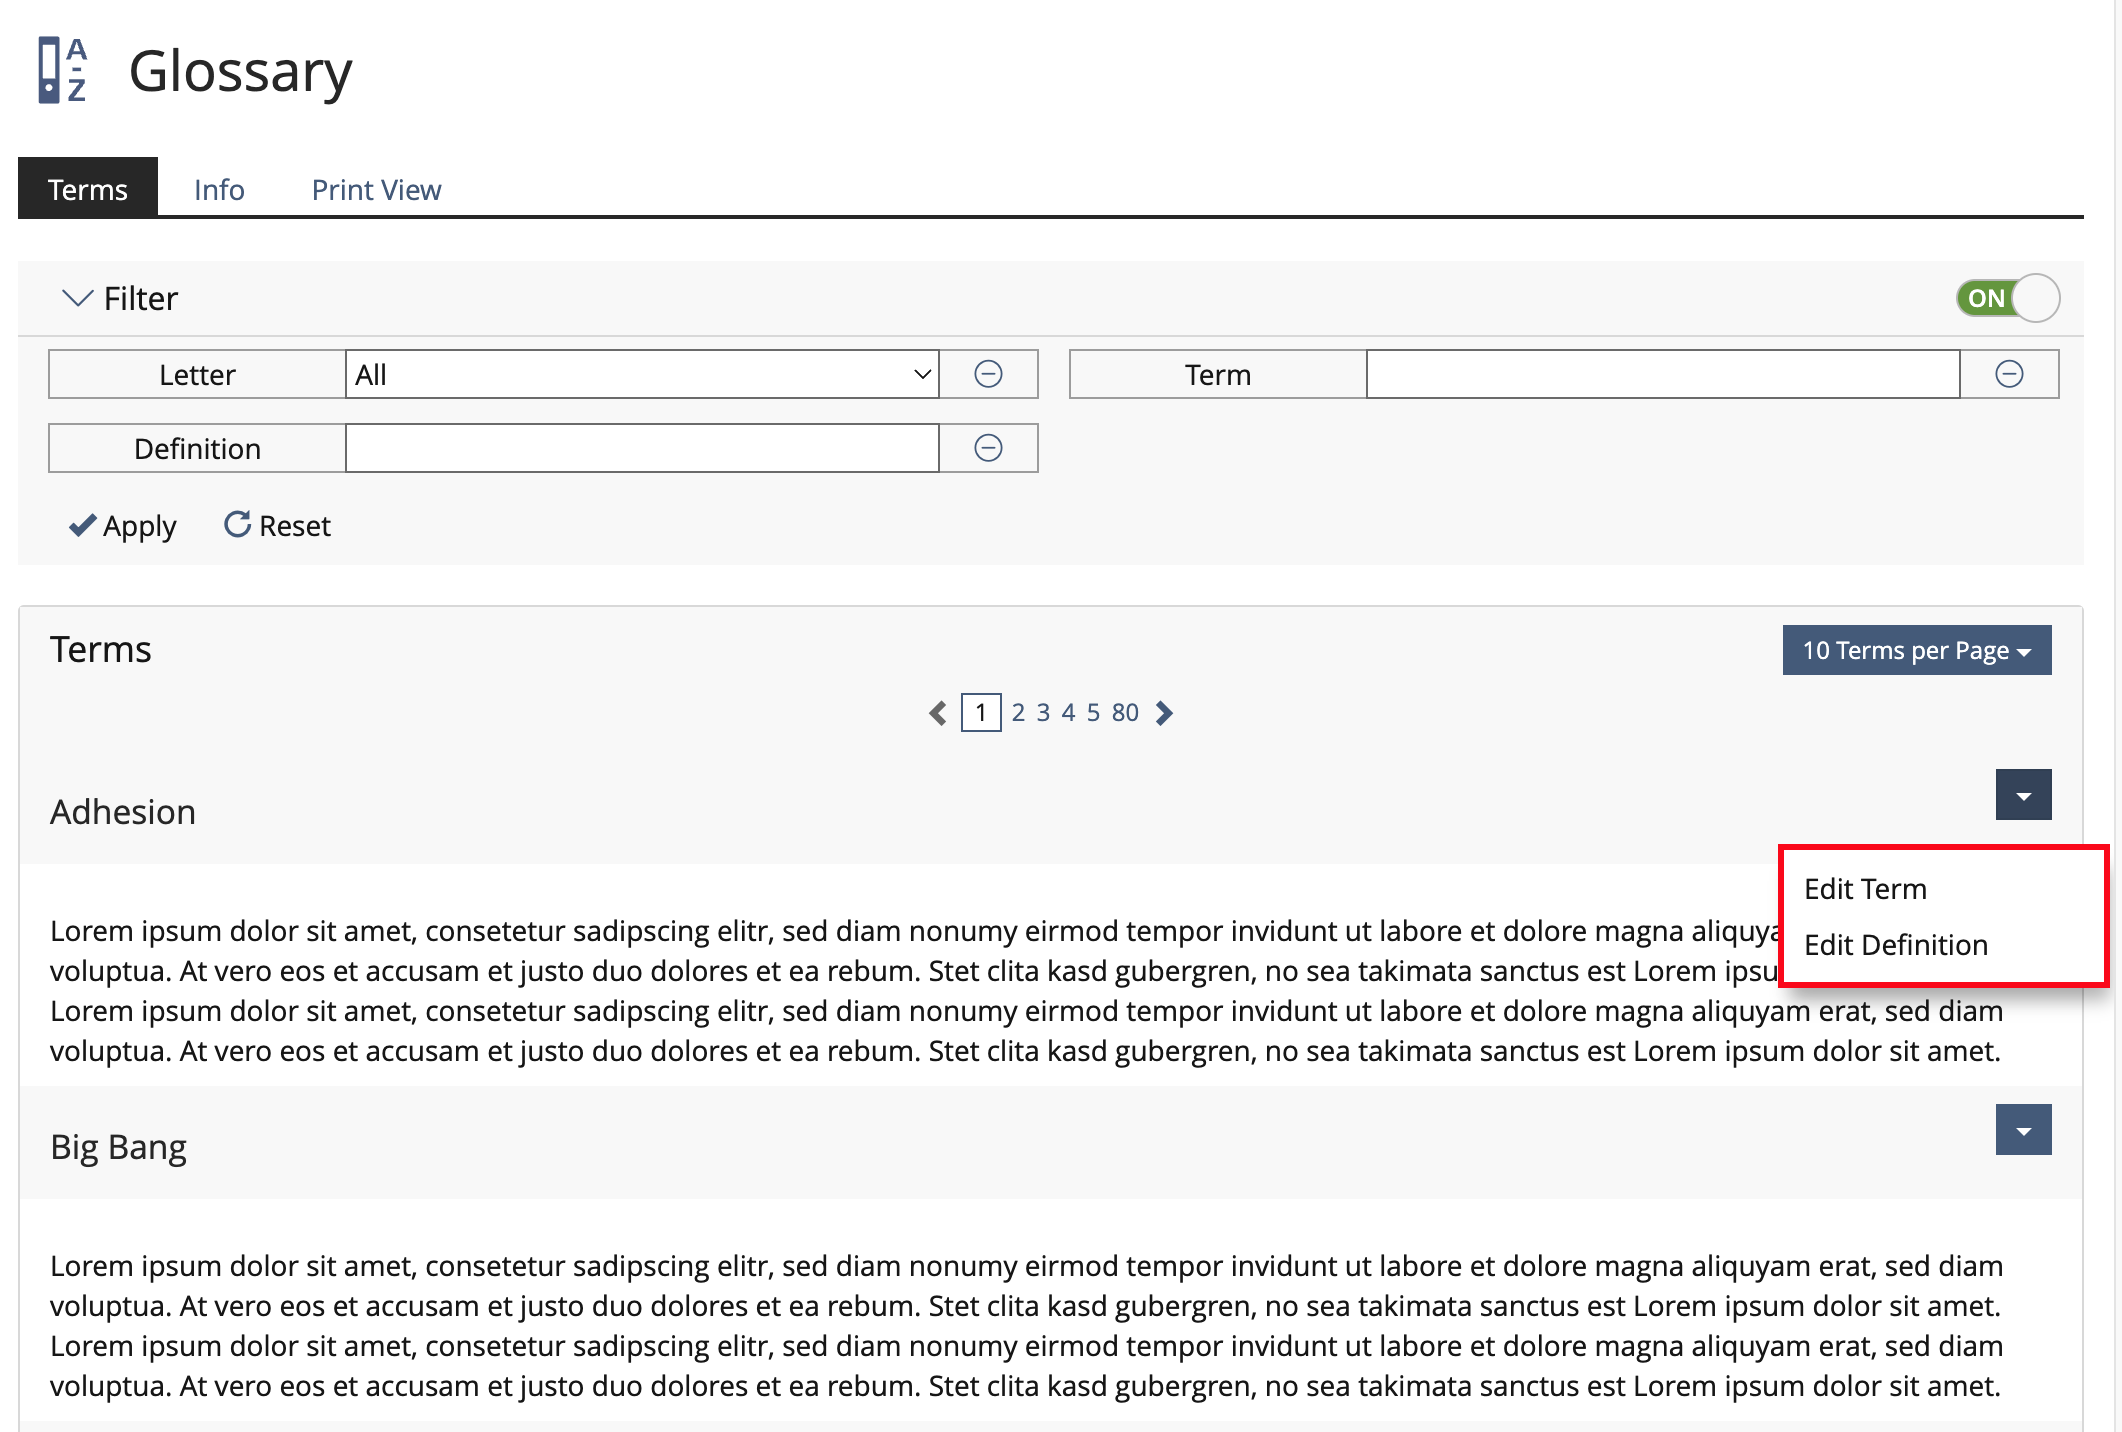The height and width of the screenshot is (1432, 2122).
Task: Remove the Term filter with minus icon
Action: 2009,374
